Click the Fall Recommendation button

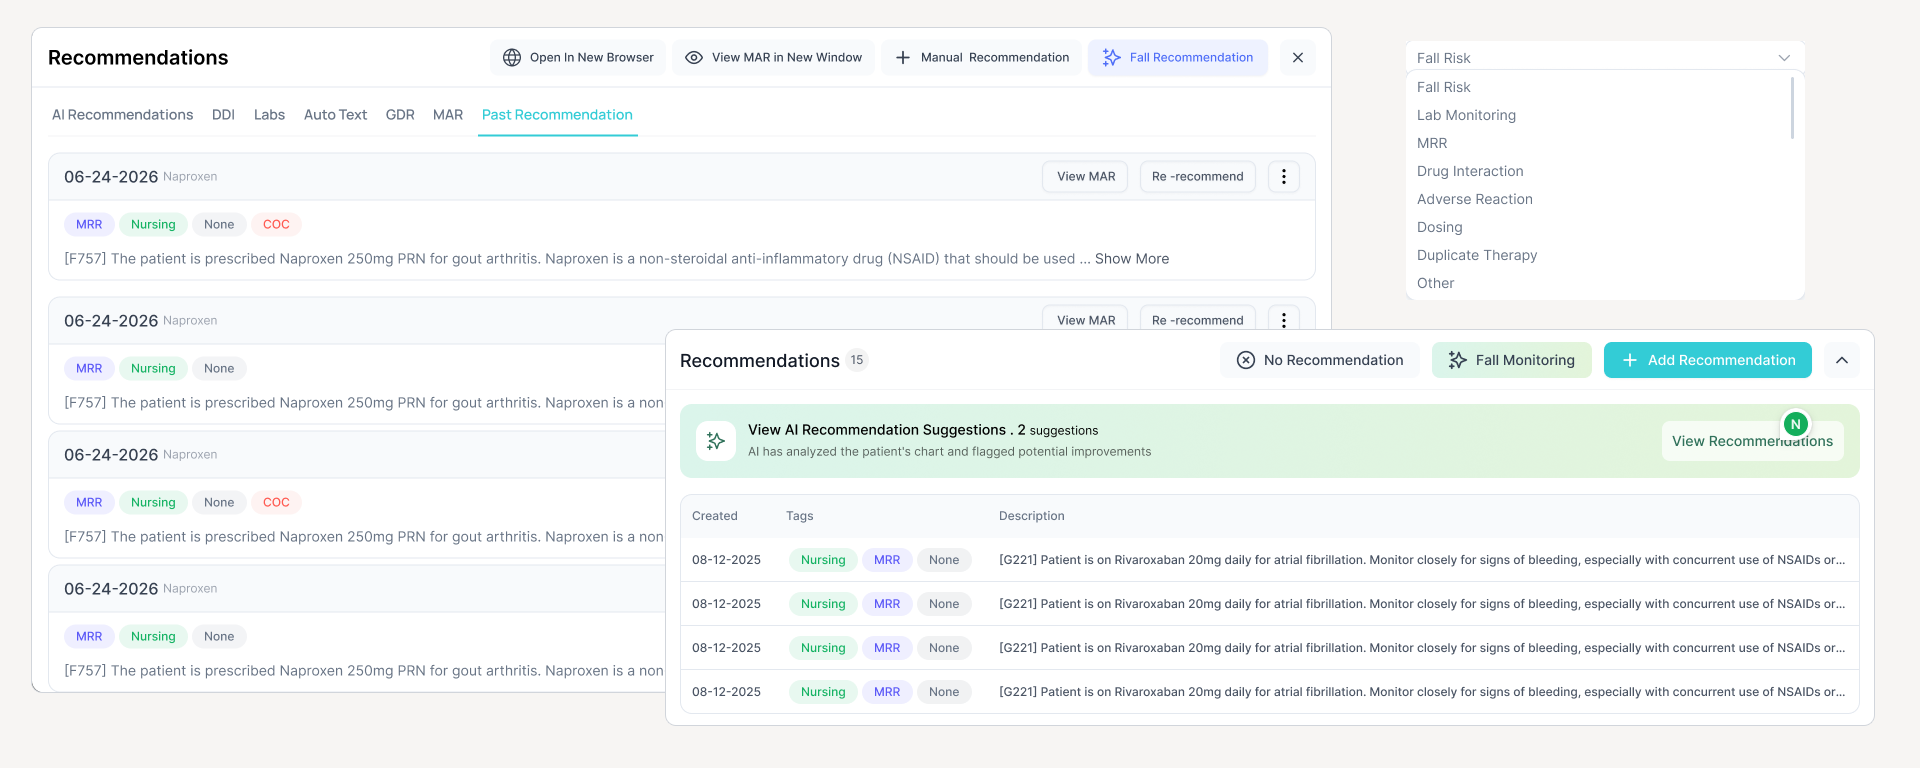1178,58
